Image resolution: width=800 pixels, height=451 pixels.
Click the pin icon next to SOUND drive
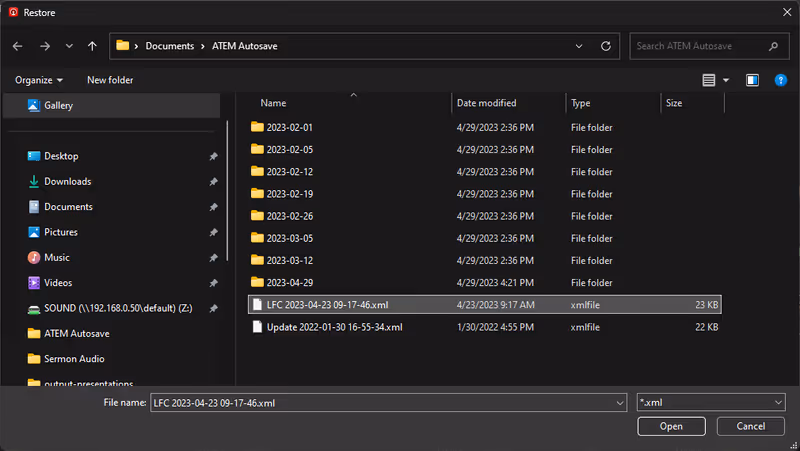click(213, 308)
